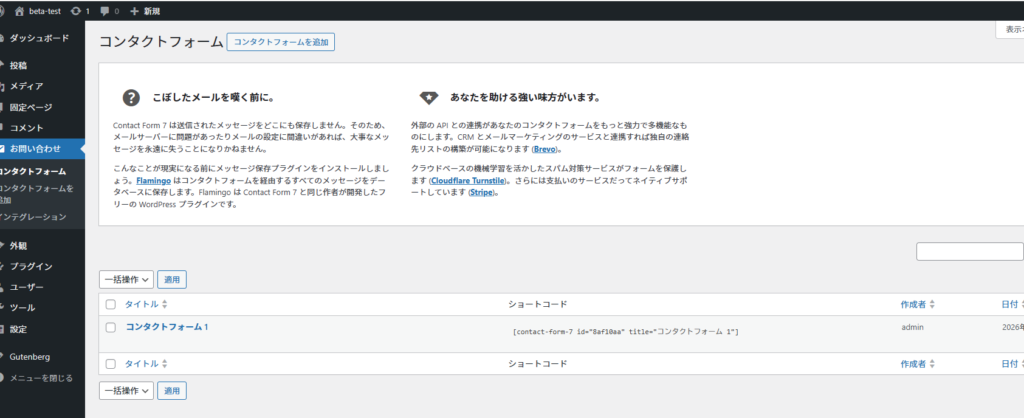Sort by title using top タイトル arrows
The height and width of the screenshot is (418, 1024).
[x=165, y=304]
